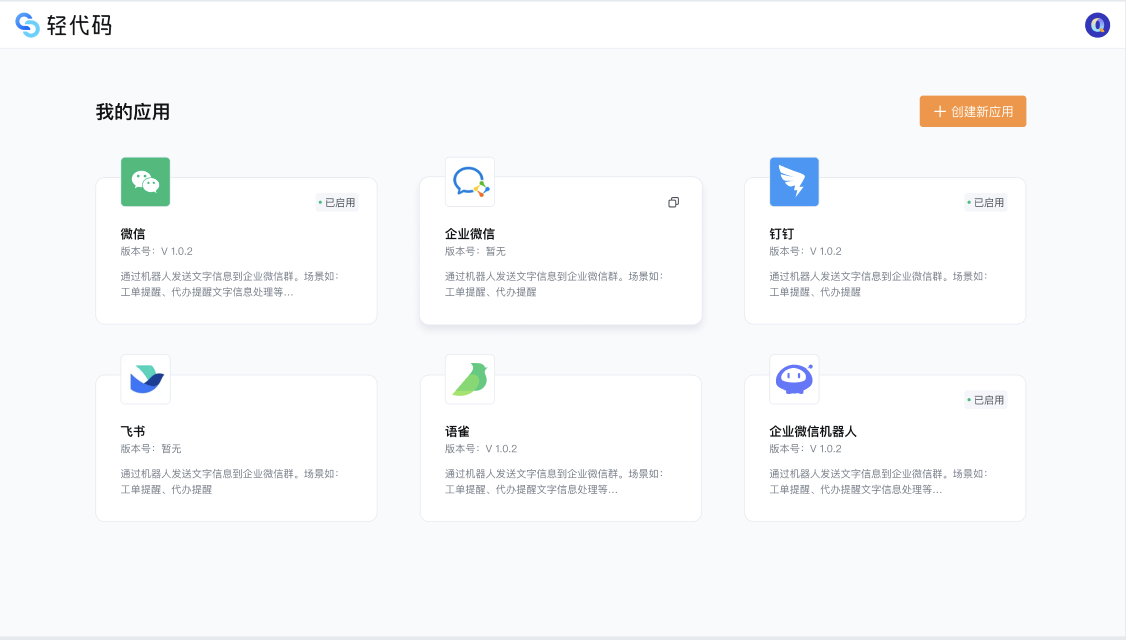1126x640 pixels.
Task: Click the description text on the 语雀 card
Action: tap(554, 481)
